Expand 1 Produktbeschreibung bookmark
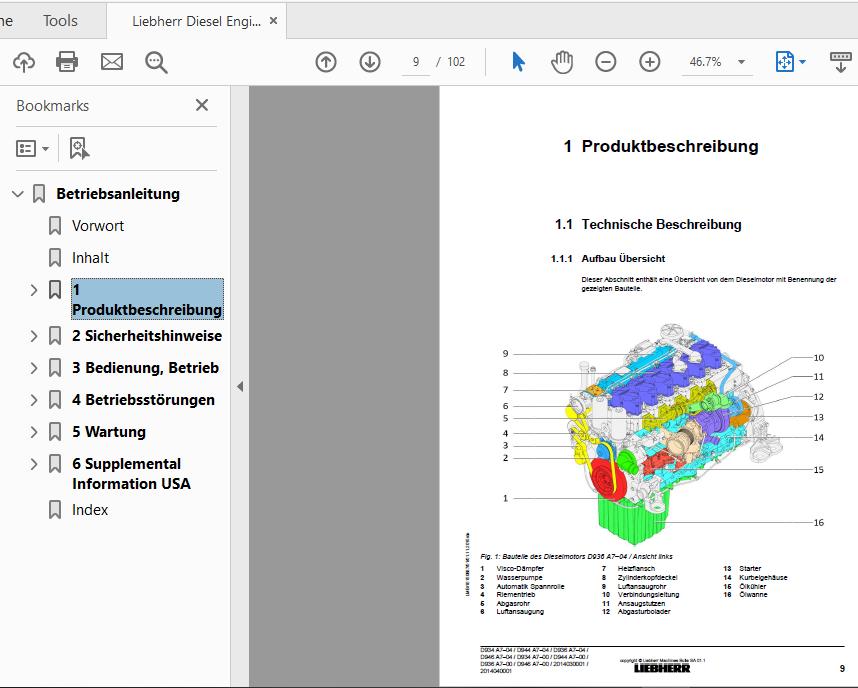 click(34, 290)
